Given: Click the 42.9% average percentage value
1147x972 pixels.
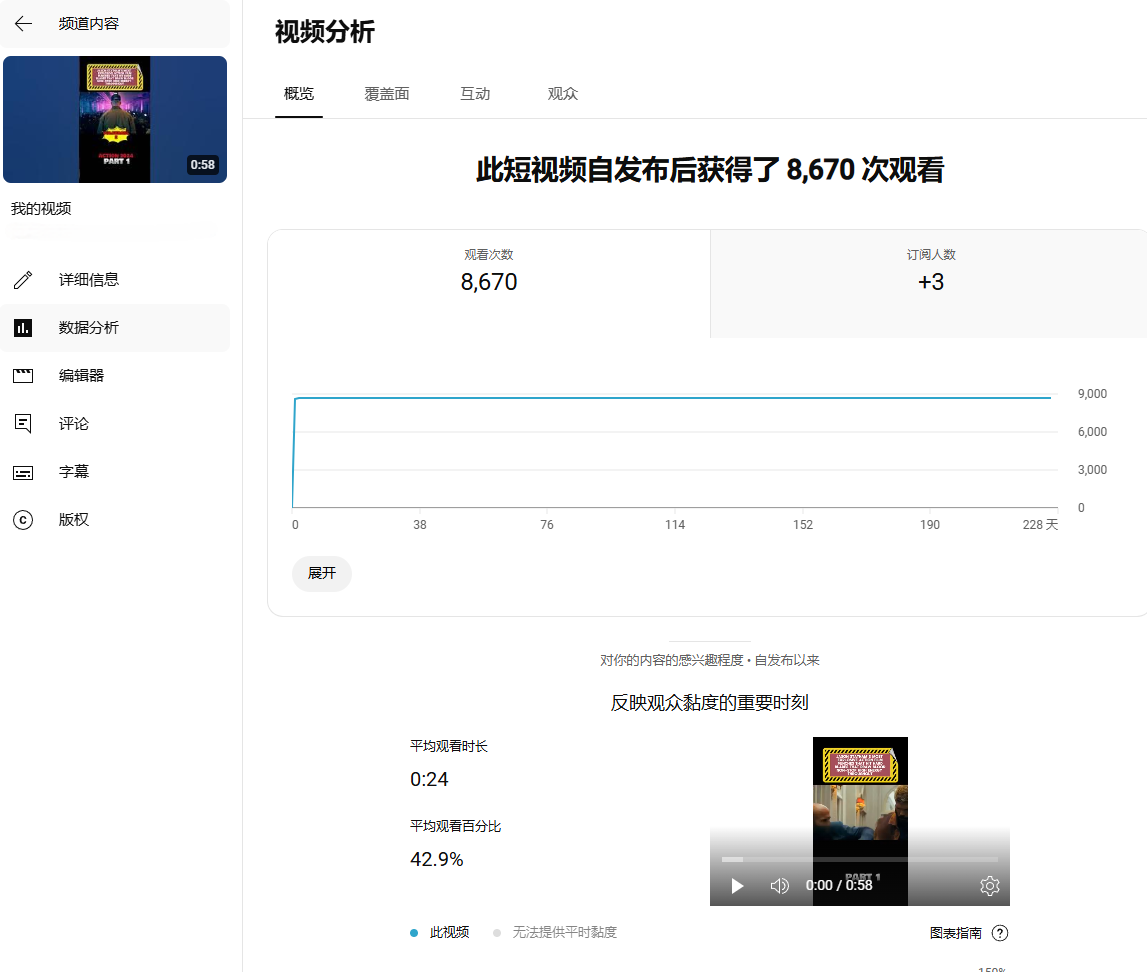Looking at the screenshot, I should (437, 859).
